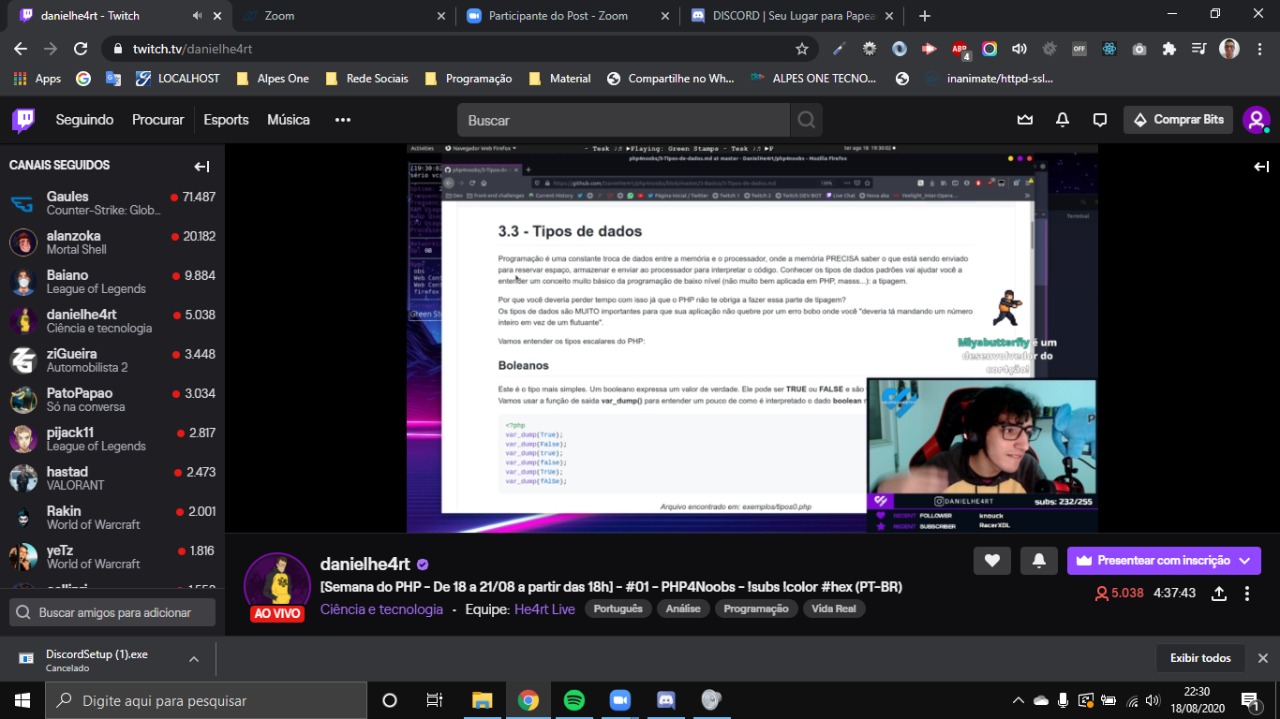
Task: Open Spotify from the taskbar
Action: tap(574, 700)
